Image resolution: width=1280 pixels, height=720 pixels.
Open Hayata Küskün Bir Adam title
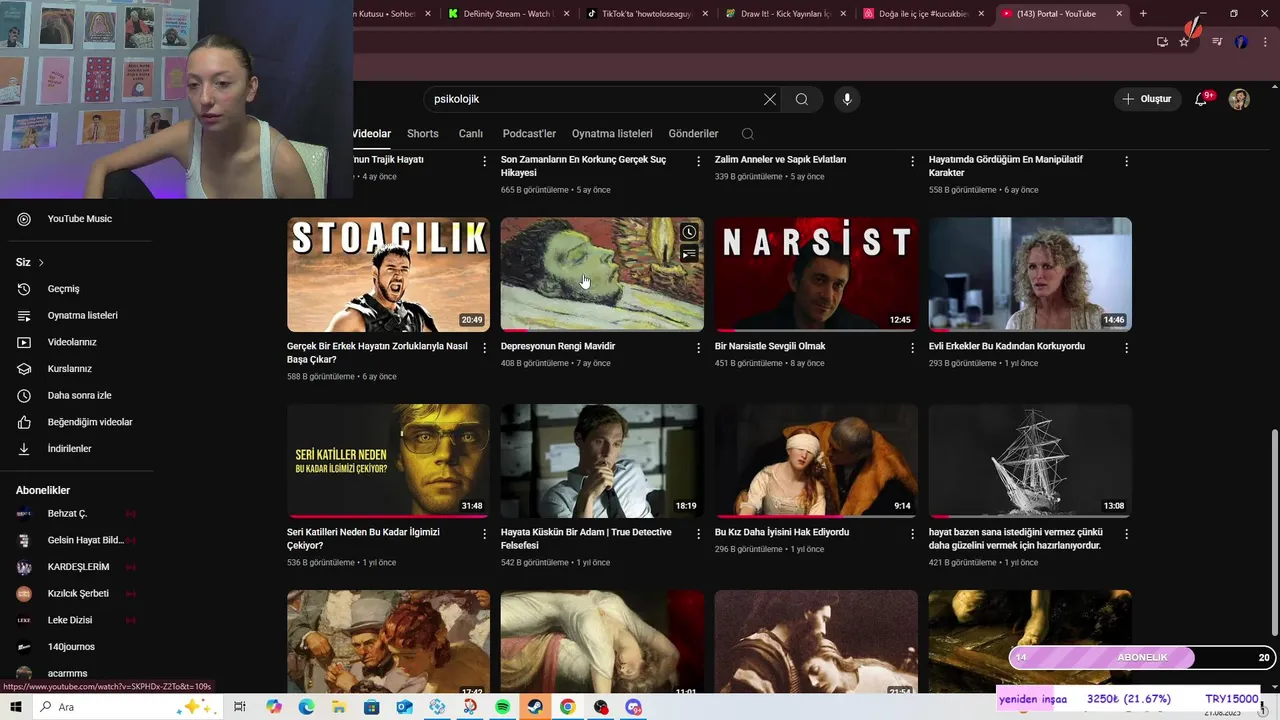(586, 539)
